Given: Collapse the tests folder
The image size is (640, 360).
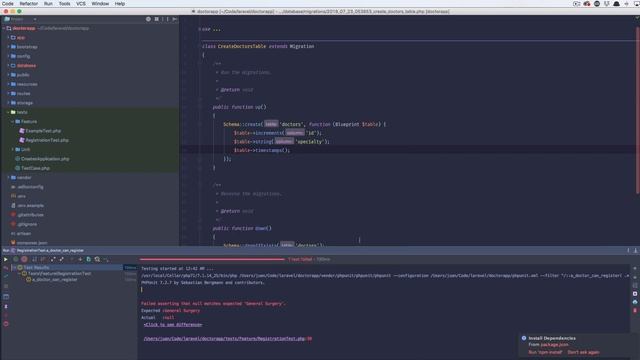Looking at the screenshot, I should tap(8, 112).
